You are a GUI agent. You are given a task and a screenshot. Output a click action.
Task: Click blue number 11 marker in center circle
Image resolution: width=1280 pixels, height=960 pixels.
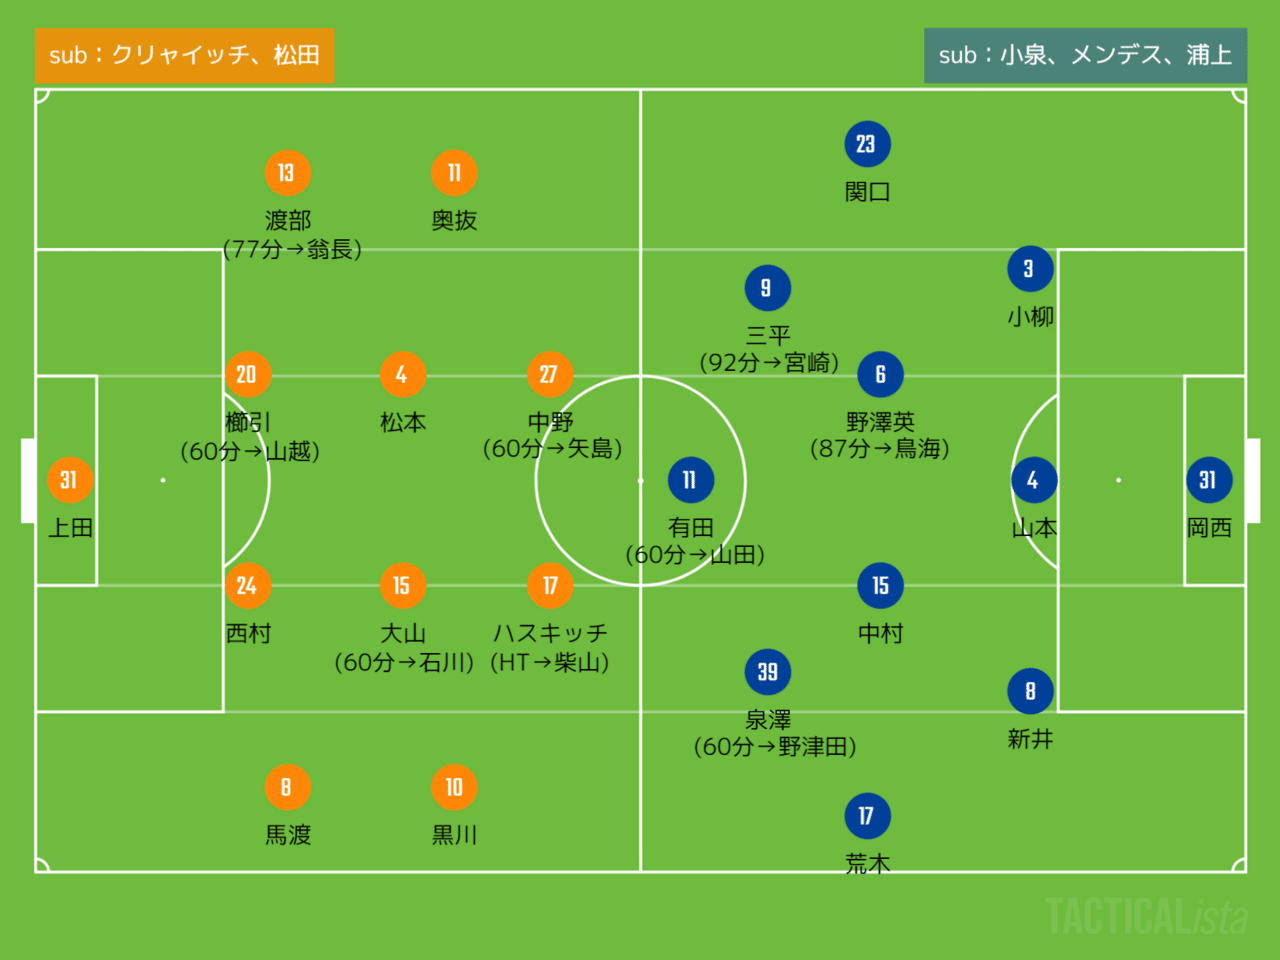pos(690,480)
